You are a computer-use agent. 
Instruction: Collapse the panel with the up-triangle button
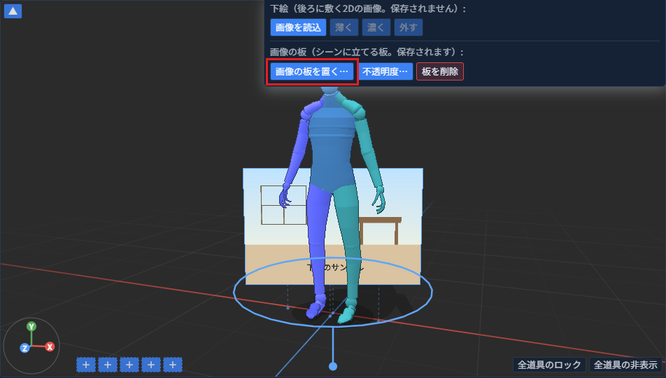[x=13, y=11]
